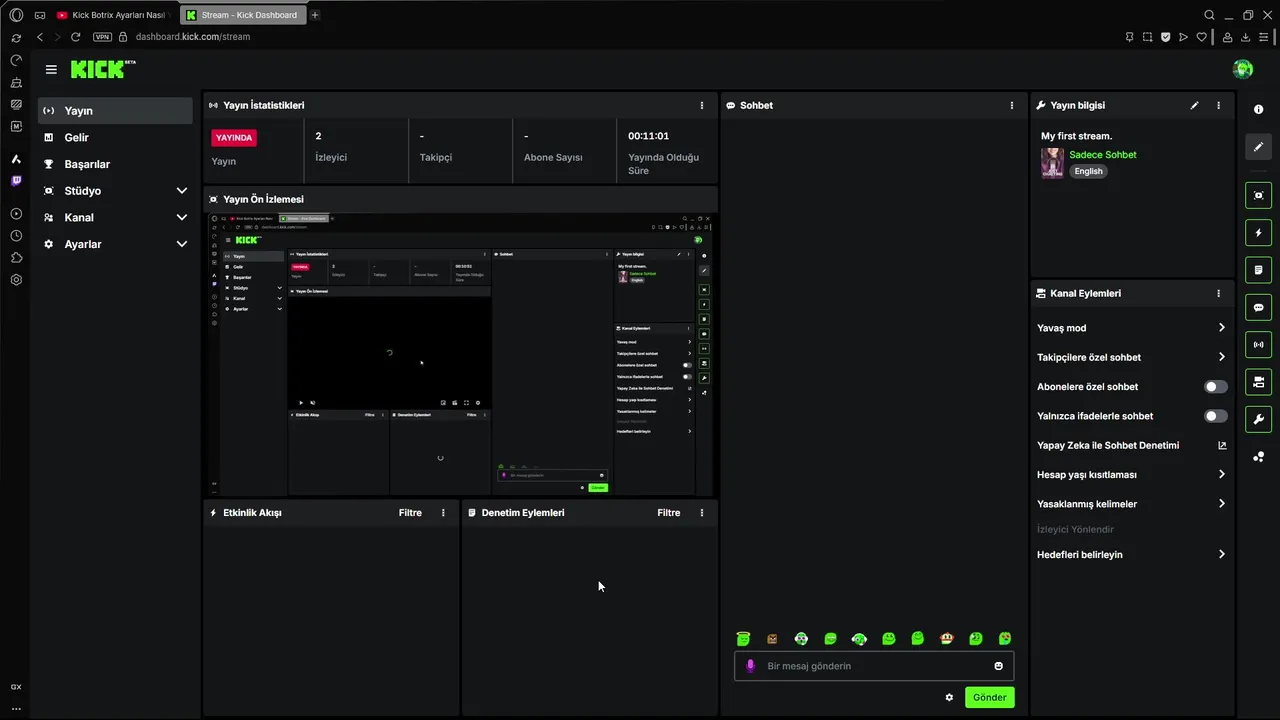
Task: Open Denetim Eylemleri panel options menu
Action: (x=702, y=513)
